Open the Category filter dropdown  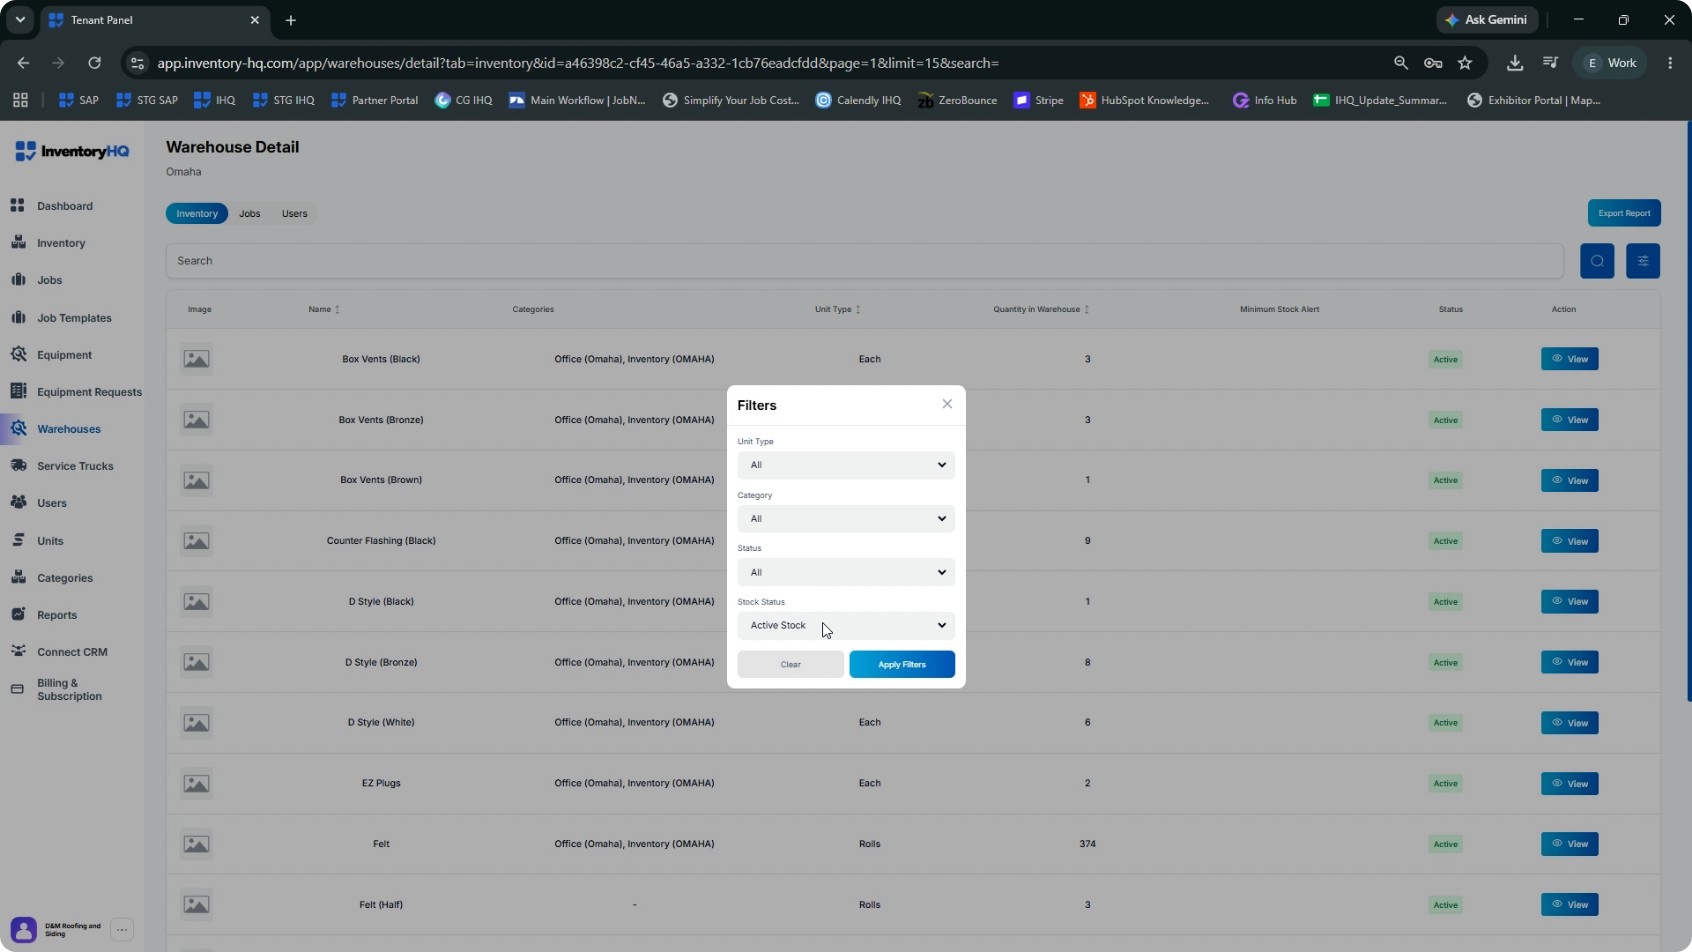[846, 519]
